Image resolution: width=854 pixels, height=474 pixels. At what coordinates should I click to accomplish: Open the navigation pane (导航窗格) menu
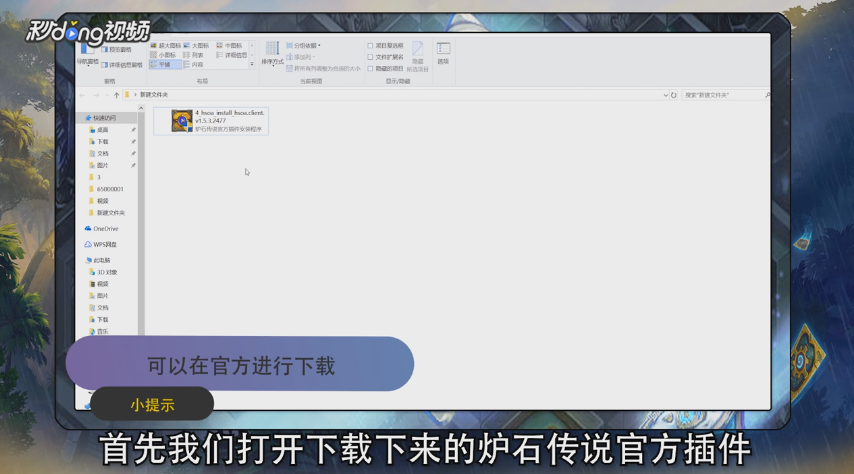[x=87, y=54]
